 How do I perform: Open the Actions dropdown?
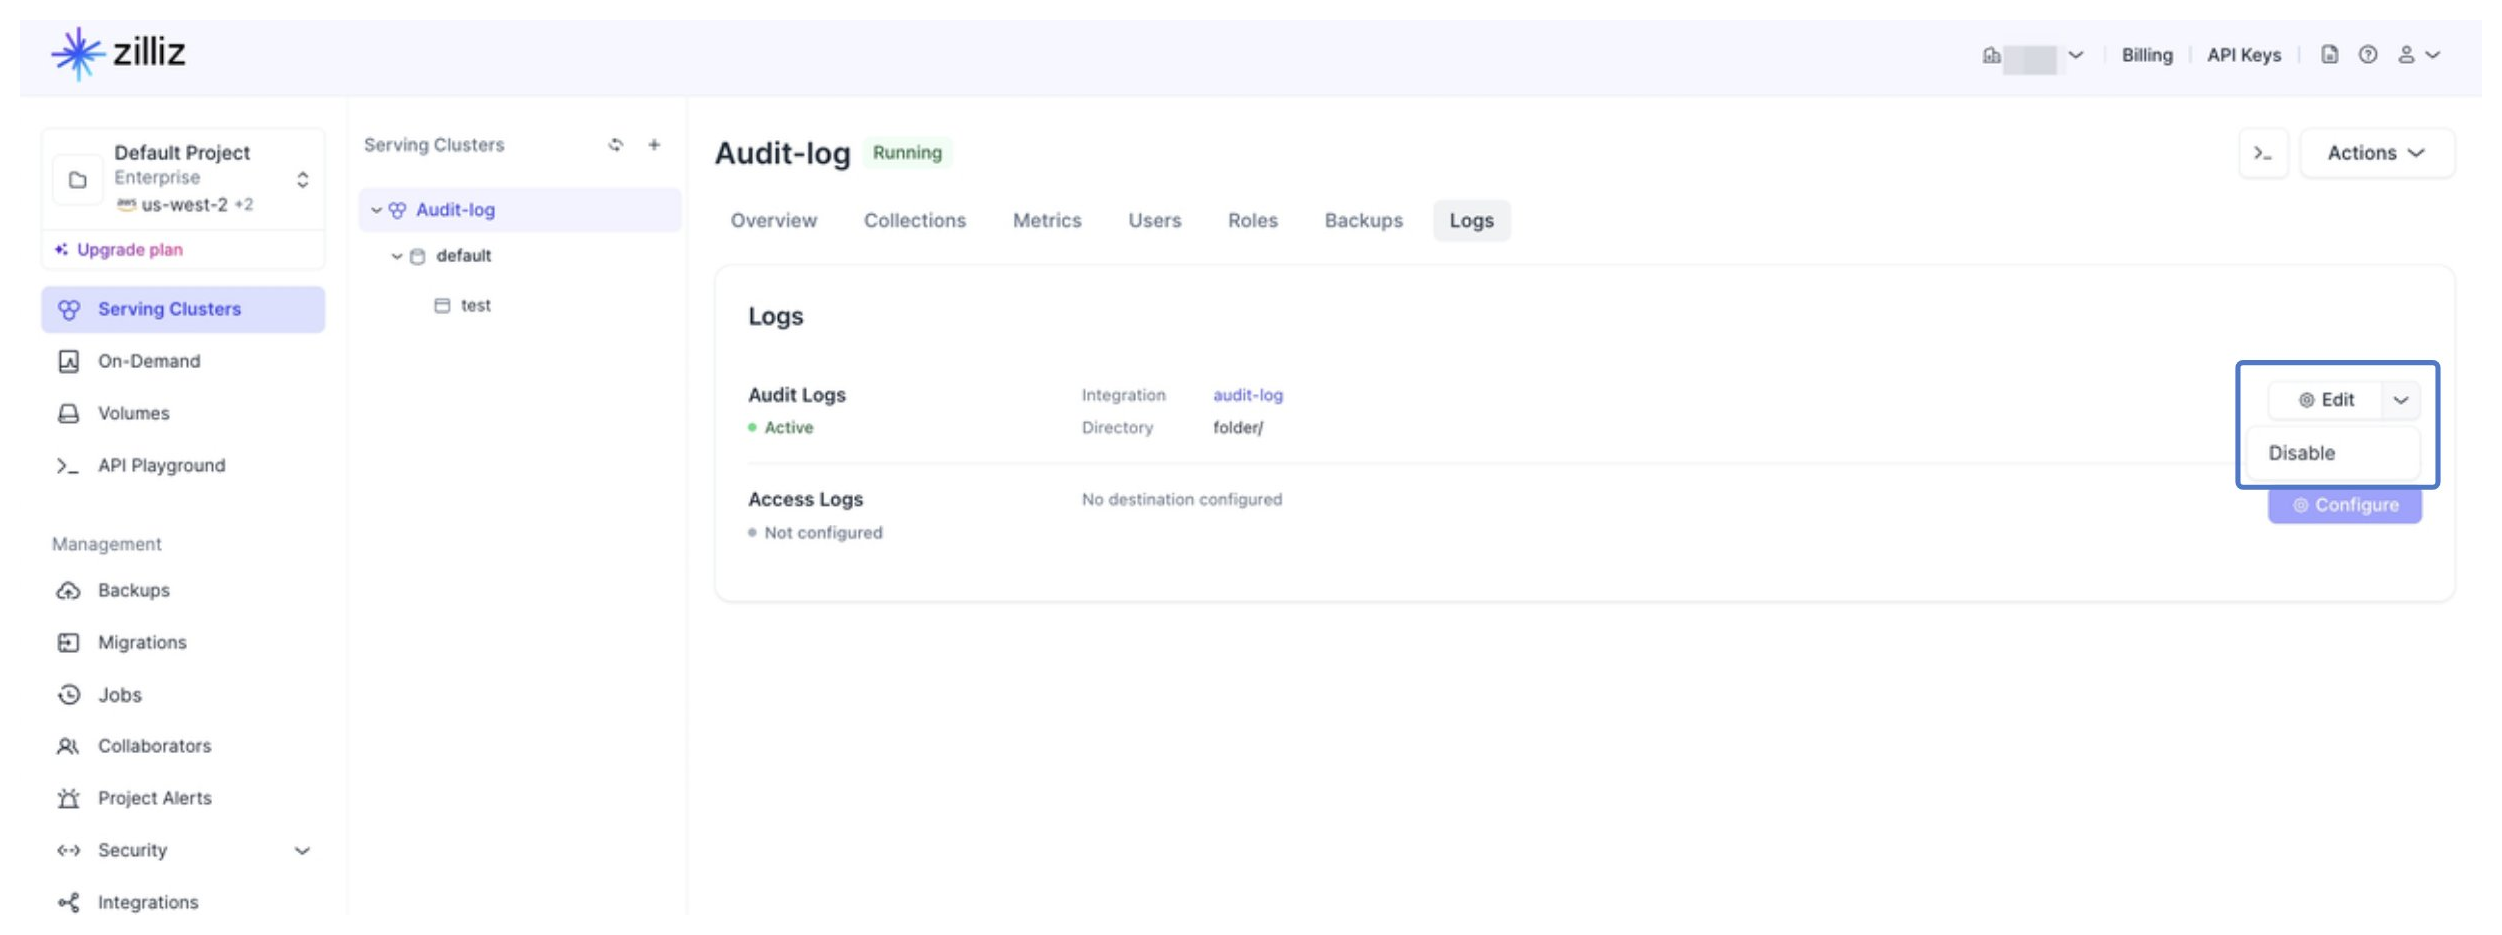2376,153
